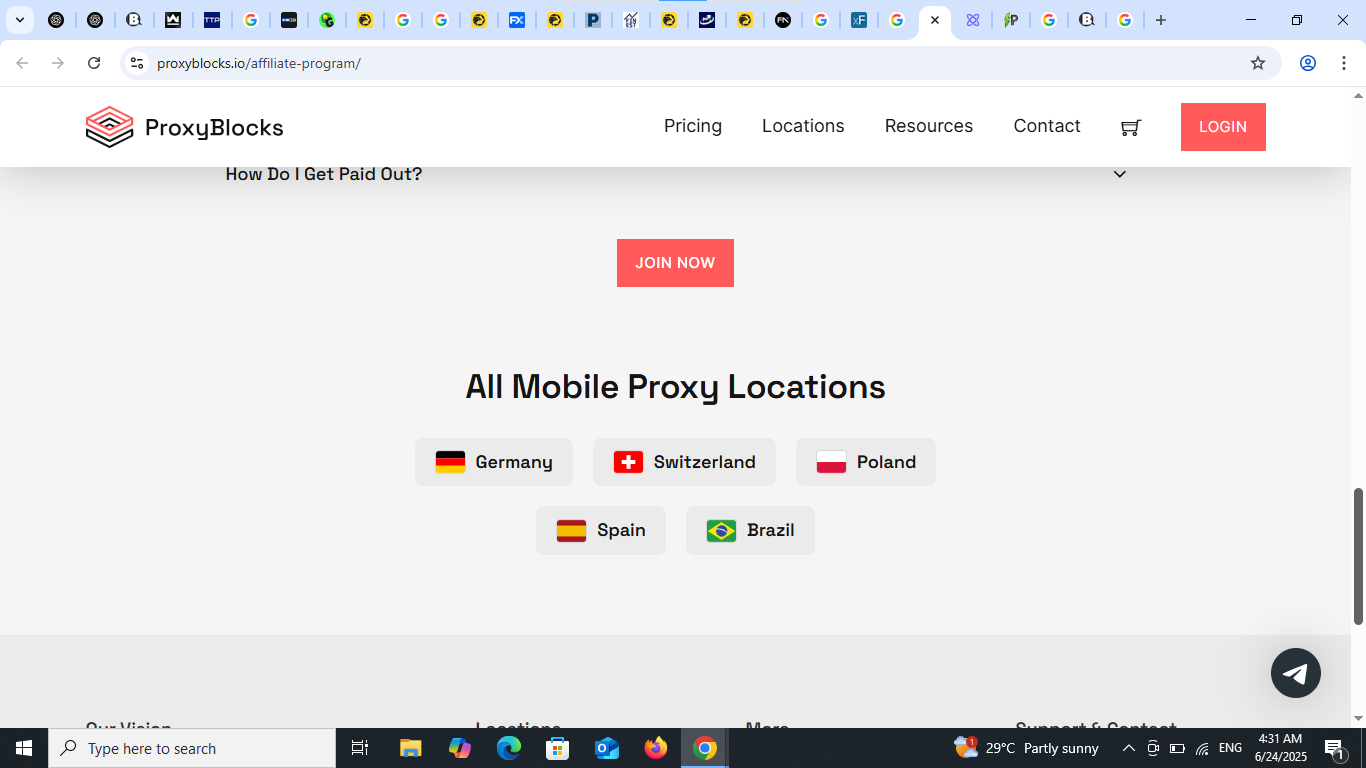Screen dimensions: 1366x768
Task: Open the shopping cart icon
Action: click(1130, 127)
